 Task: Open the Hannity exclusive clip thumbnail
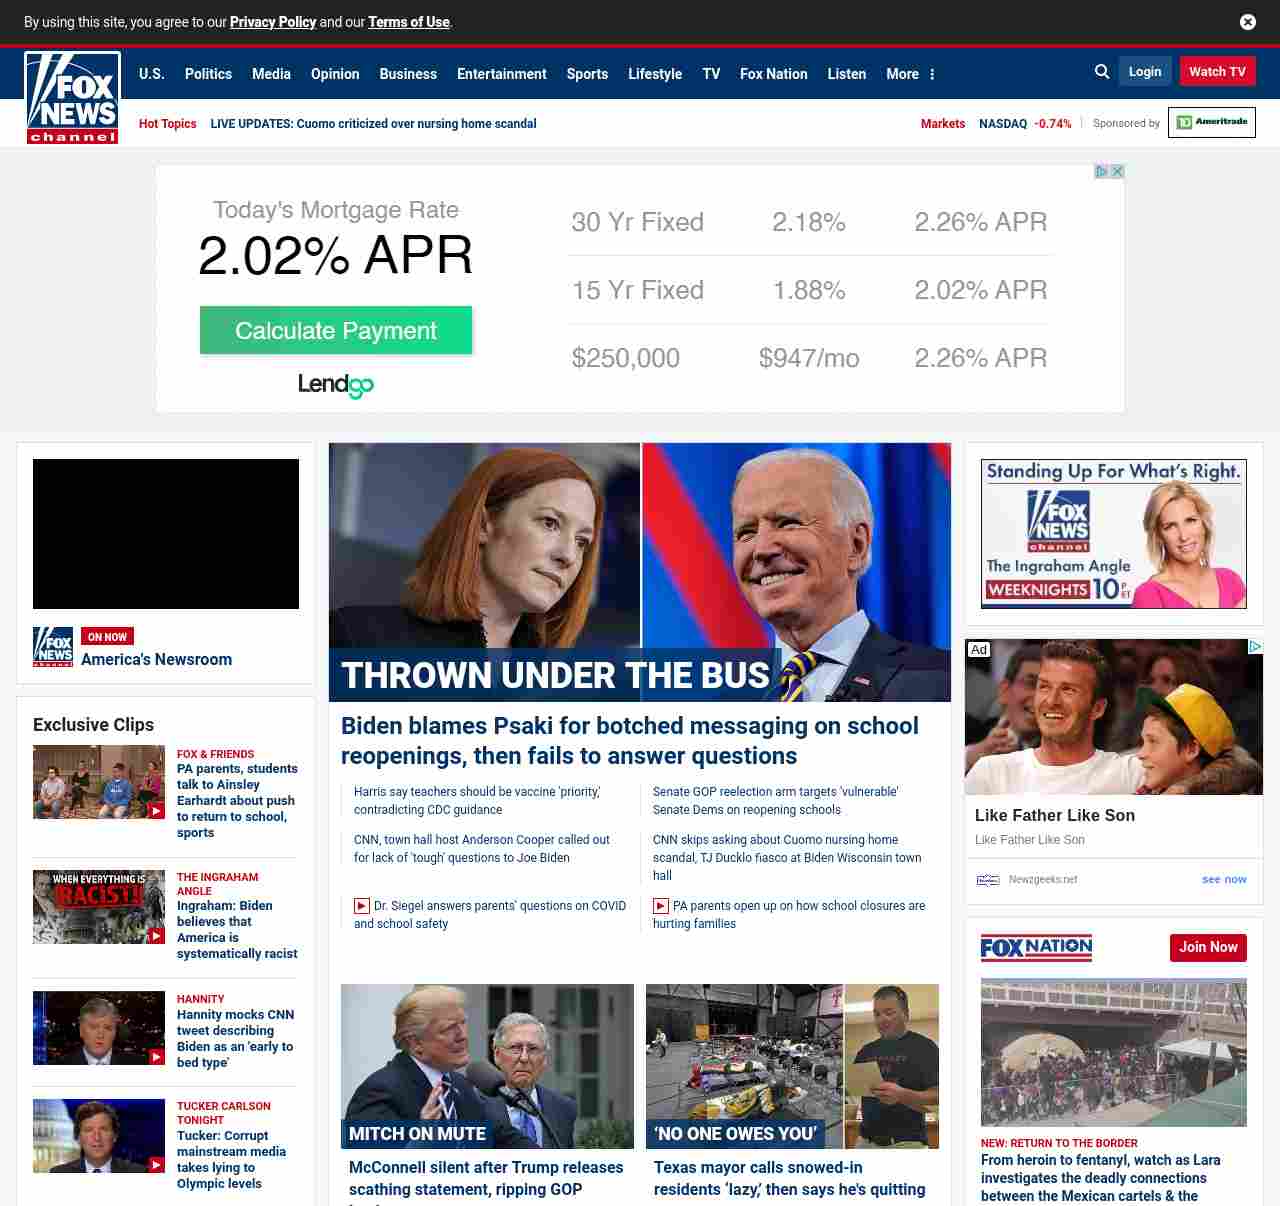click(99, 1028)
